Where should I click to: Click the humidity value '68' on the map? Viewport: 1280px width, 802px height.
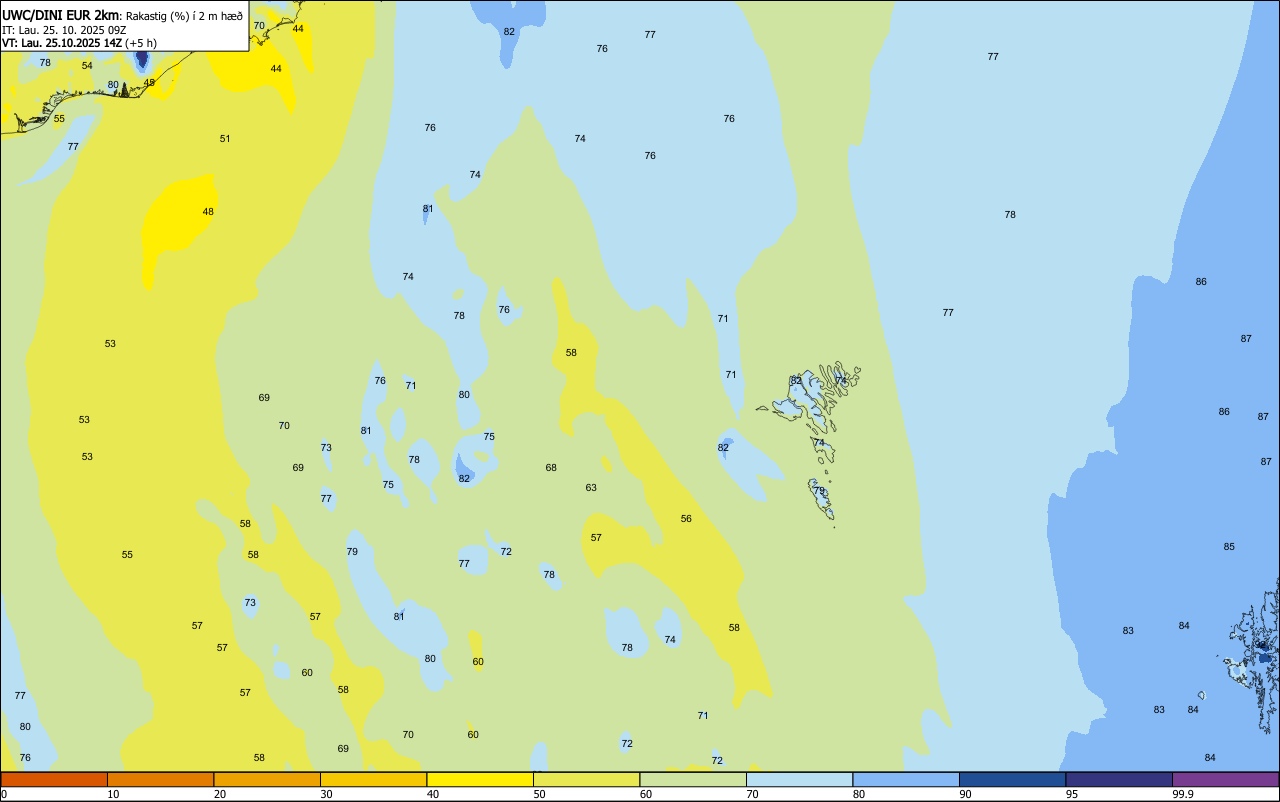tap(551, 468)
